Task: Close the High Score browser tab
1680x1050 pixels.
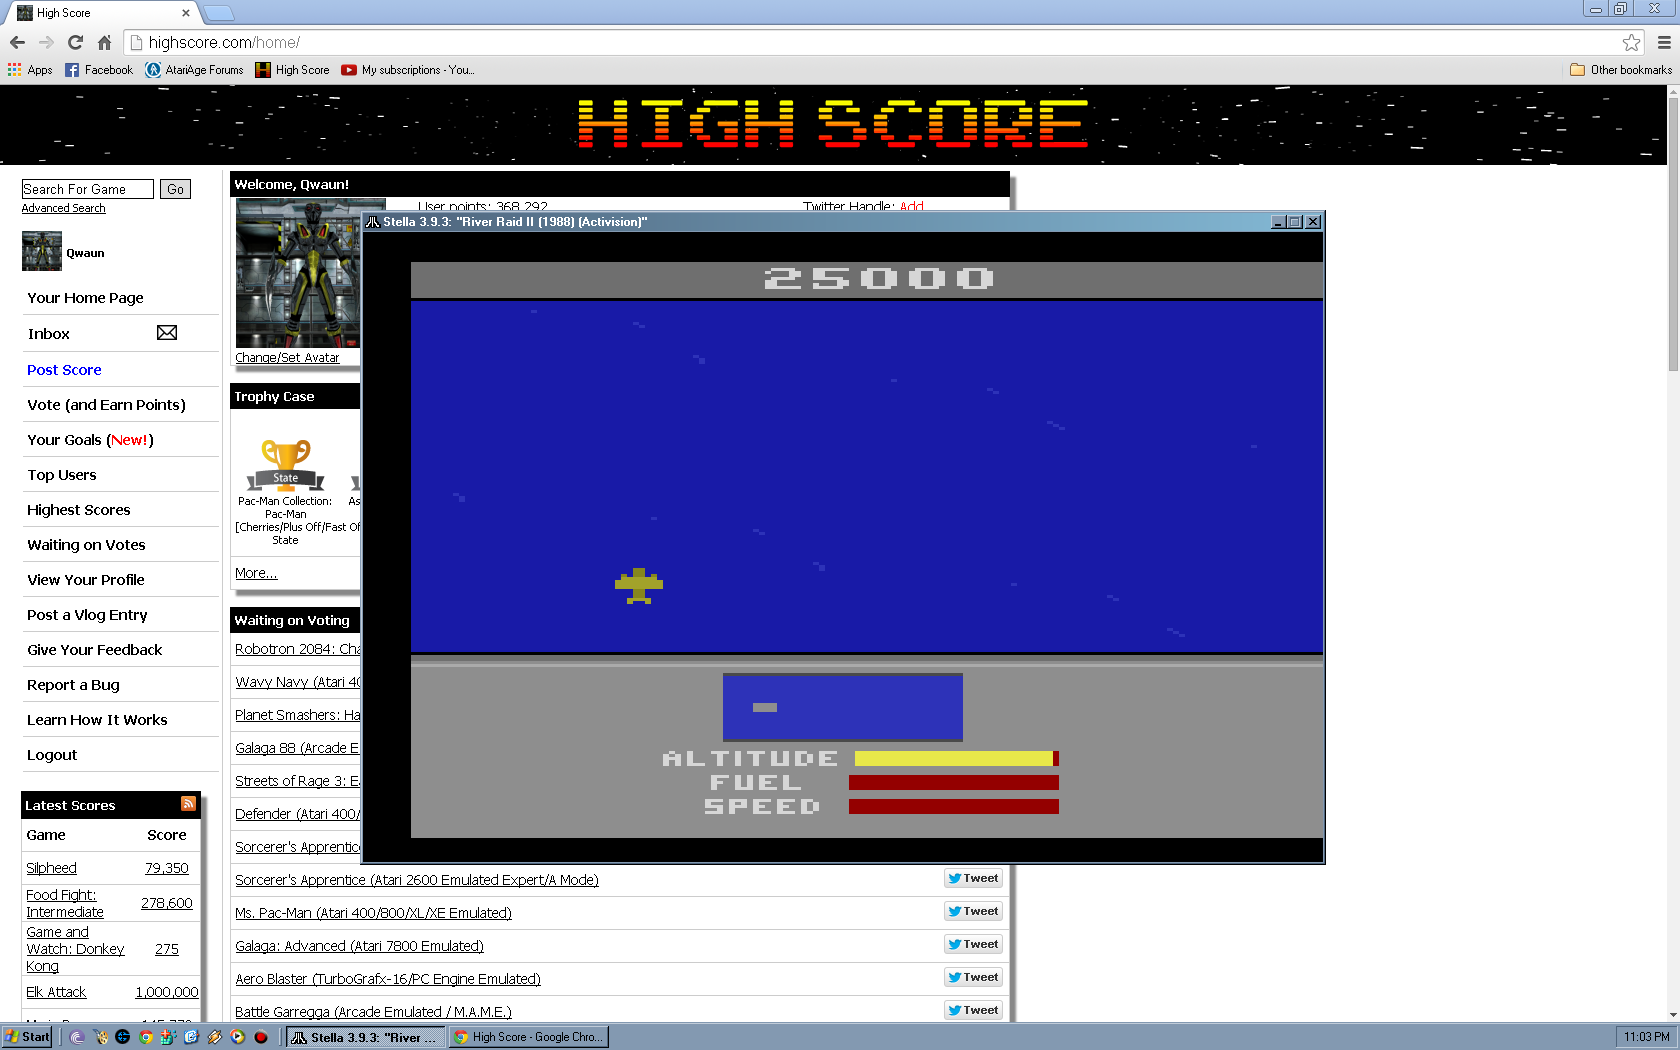Action: [185, 13]
